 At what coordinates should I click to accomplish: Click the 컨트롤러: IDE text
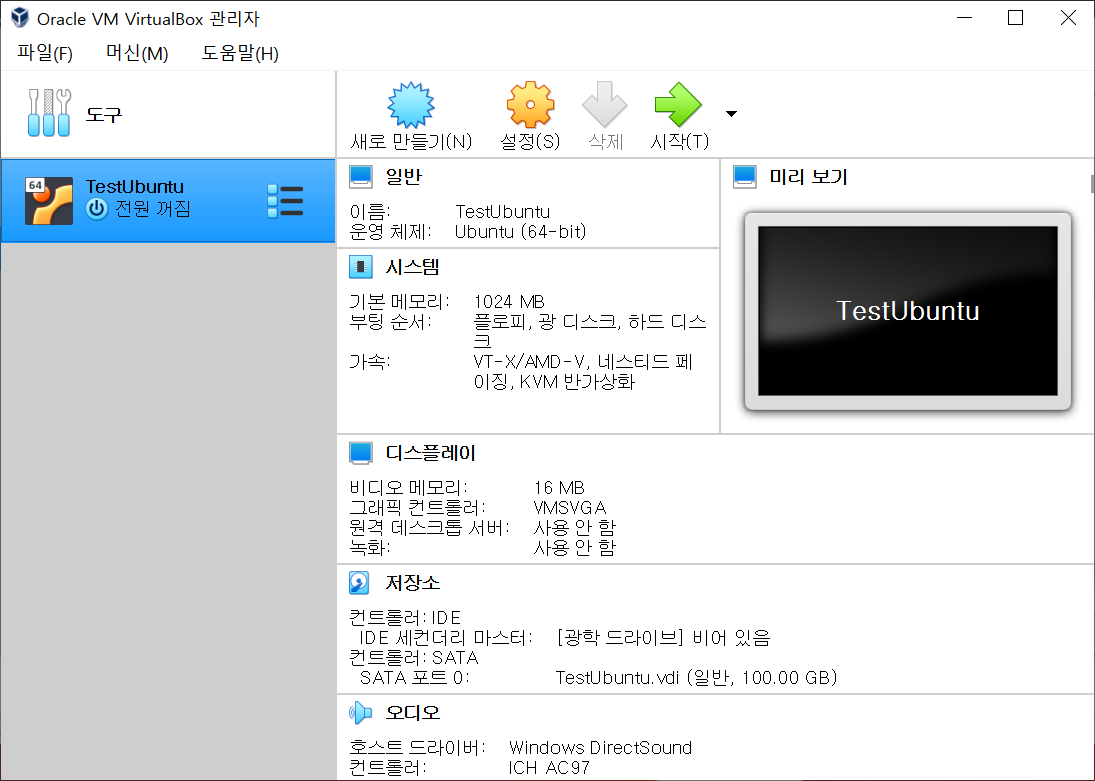pos(405,618)
